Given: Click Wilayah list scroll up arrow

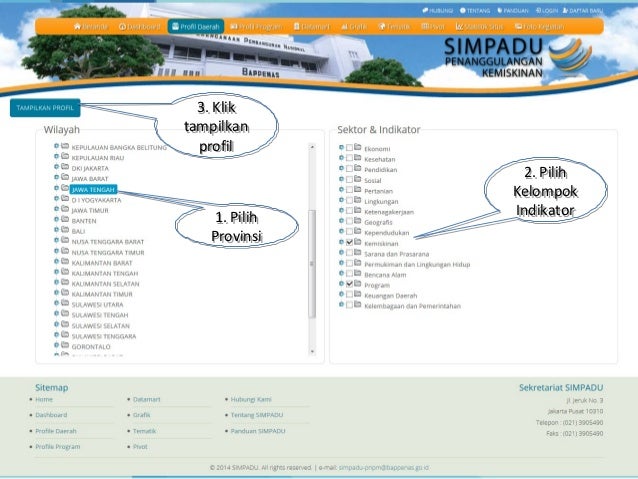Looking at the screenshot, I should click(x=312, y=147).
